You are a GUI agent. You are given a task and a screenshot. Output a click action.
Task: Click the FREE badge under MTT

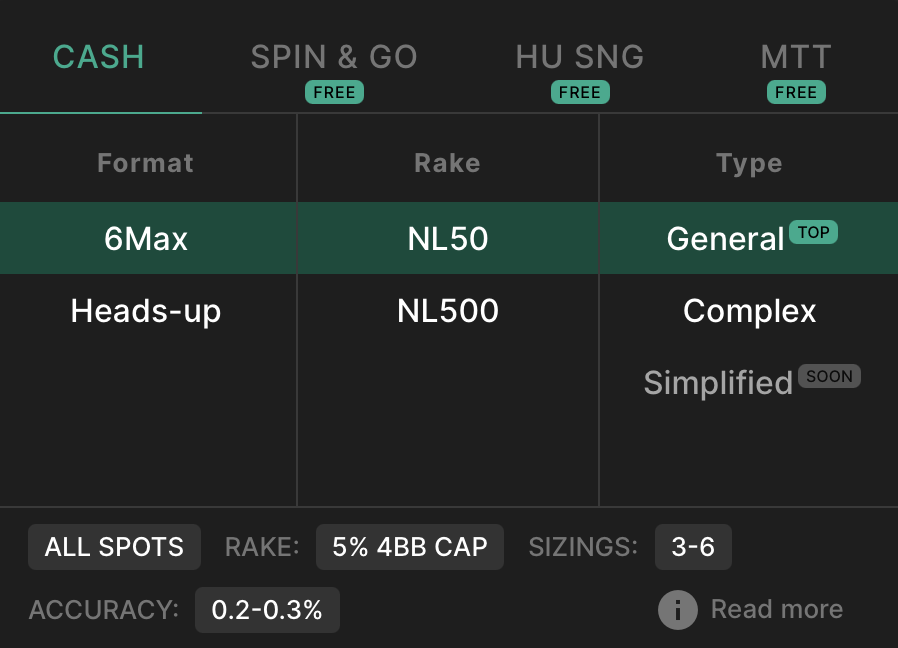tap(796, 92)
